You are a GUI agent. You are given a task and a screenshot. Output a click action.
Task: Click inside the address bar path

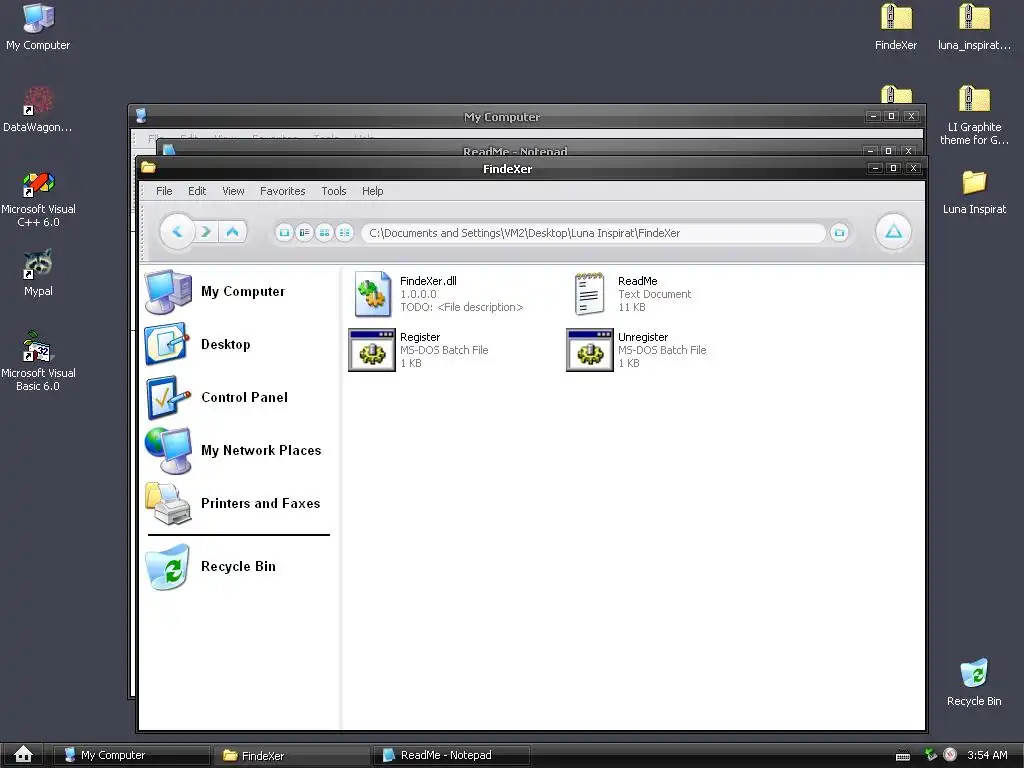[593, 233]
